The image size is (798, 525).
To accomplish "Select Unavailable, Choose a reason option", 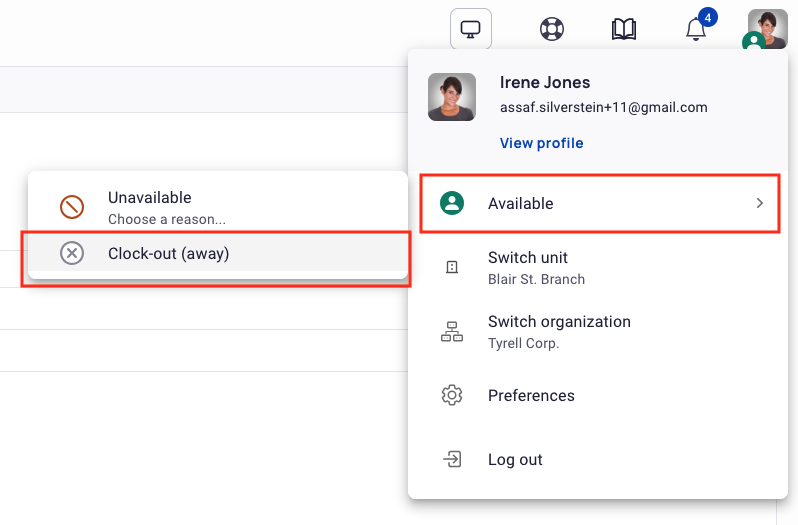I will [218, 208].
